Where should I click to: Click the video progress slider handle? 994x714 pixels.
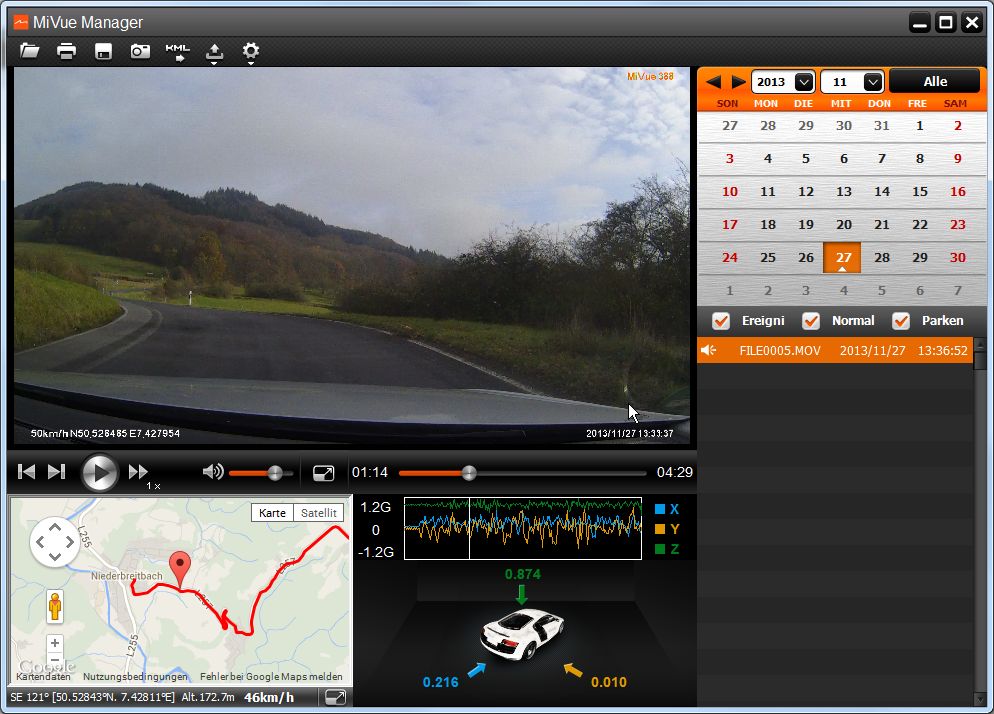pos(468,473)
